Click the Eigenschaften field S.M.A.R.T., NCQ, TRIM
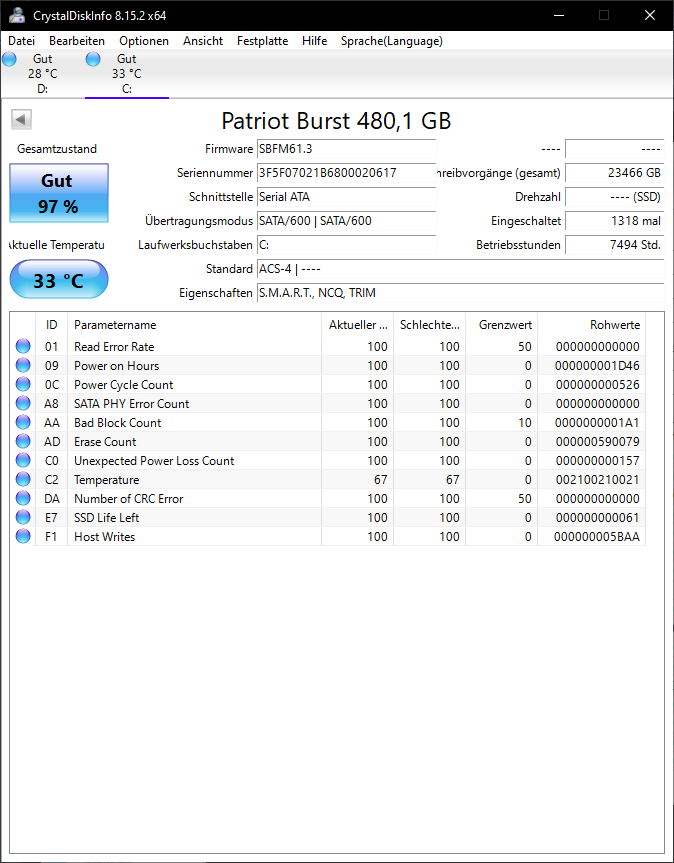Viewport: 674px width, 863px height. tap(461, 293)
